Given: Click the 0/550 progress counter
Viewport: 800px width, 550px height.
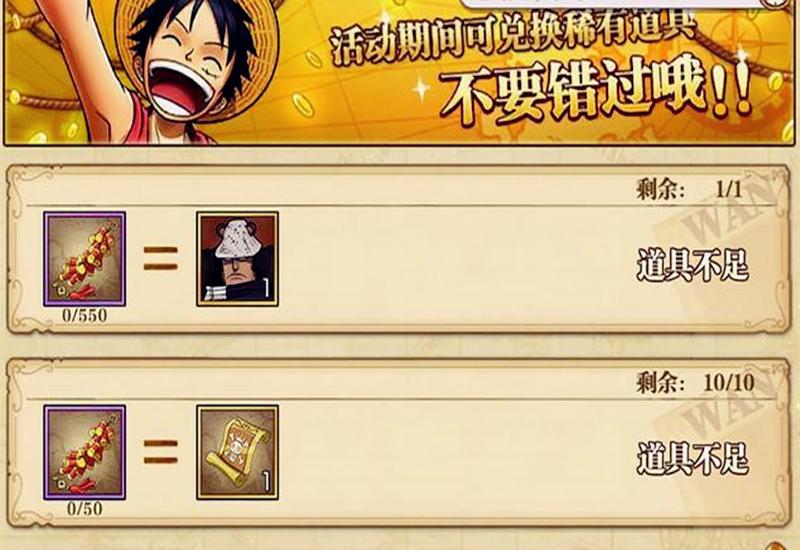Looking at the screenshot, I should click(x=85, y=315).
